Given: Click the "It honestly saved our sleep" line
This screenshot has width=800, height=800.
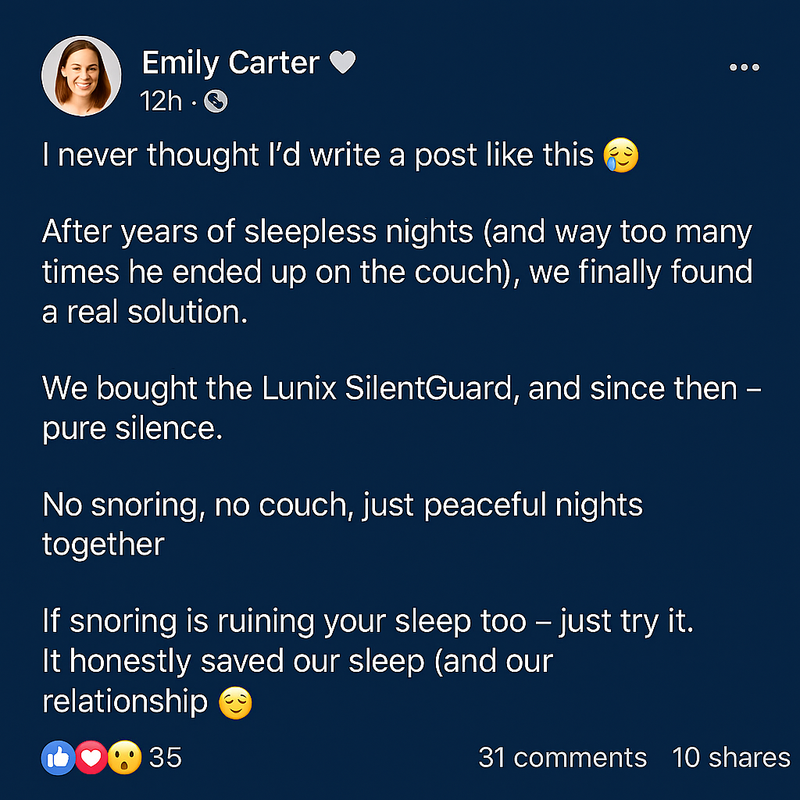Looking at the screenshot, I should [x=298, y=661].
